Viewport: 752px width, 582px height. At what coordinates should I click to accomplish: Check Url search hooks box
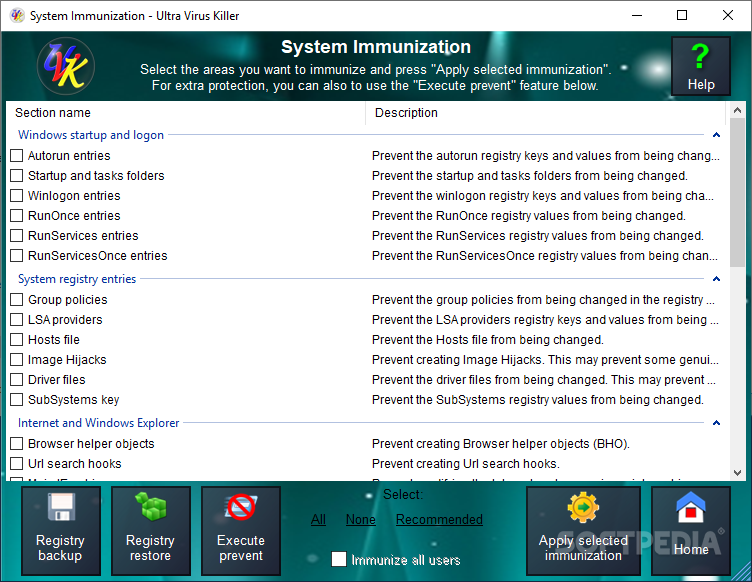pos(17,464)
